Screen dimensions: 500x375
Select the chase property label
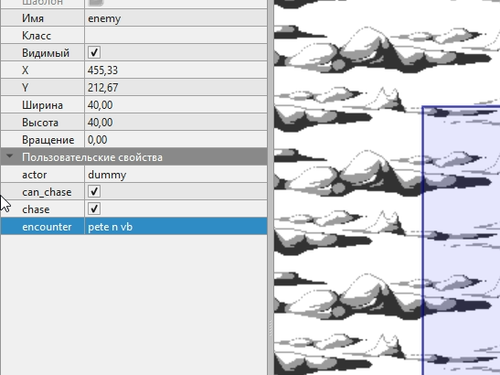pyautogui.click(x=36, y=209)
